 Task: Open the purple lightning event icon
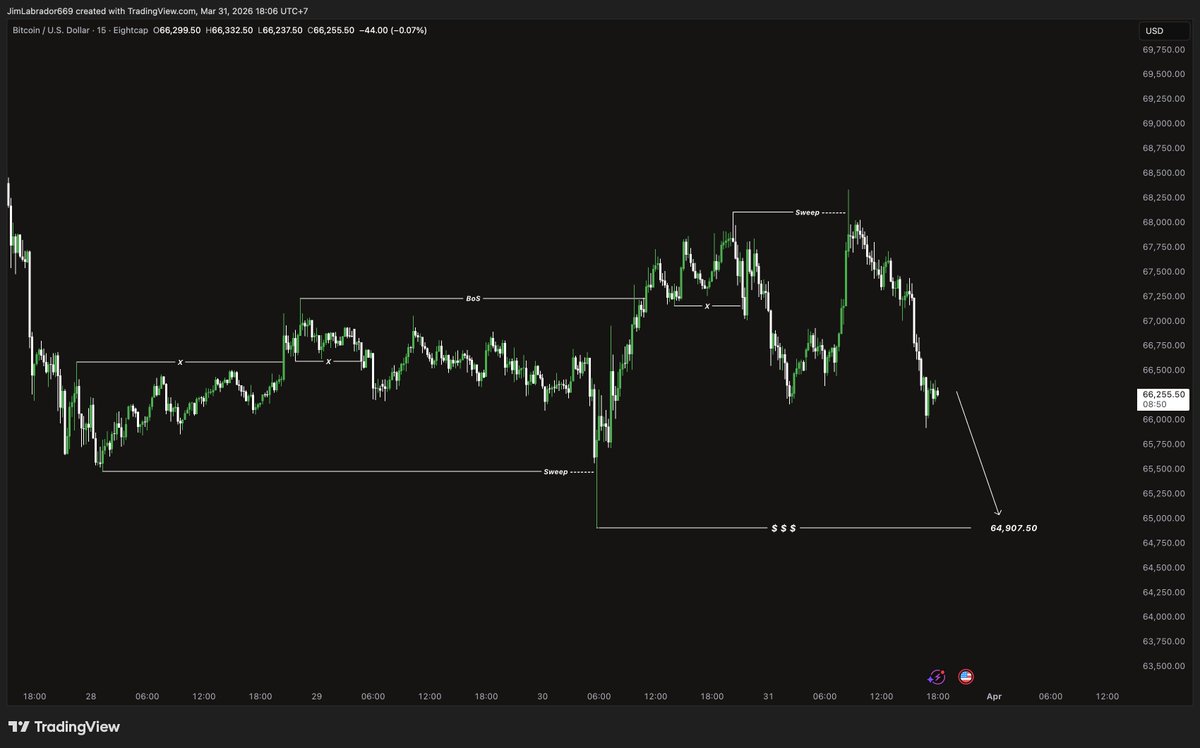pyautogui.click(x=937, y=677)
